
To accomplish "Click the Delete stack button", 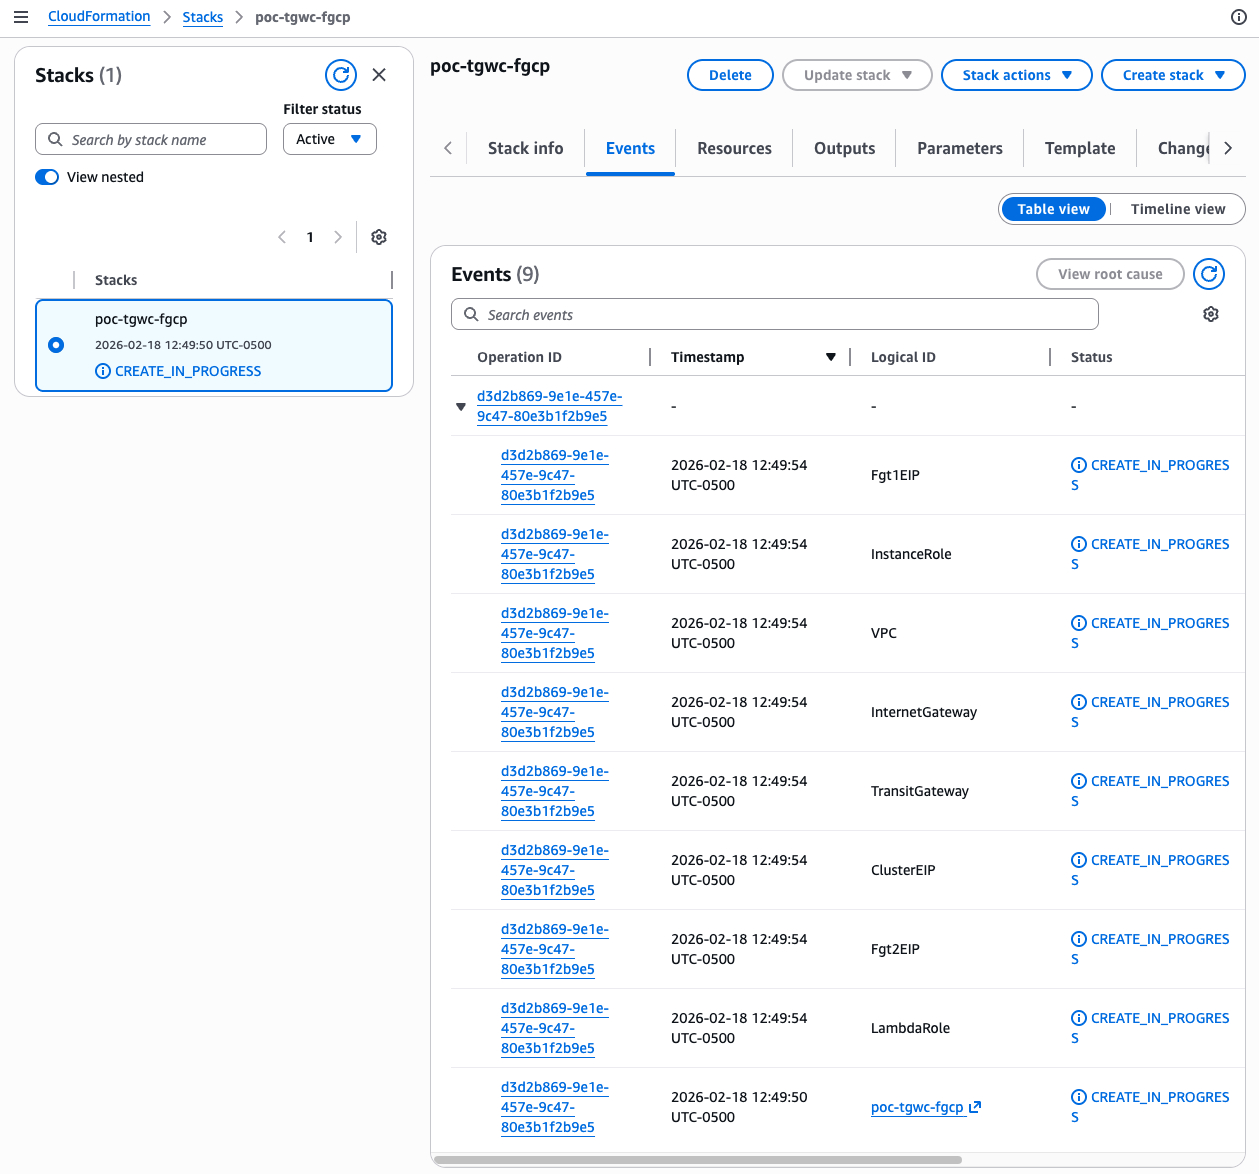I will point(730,75).
